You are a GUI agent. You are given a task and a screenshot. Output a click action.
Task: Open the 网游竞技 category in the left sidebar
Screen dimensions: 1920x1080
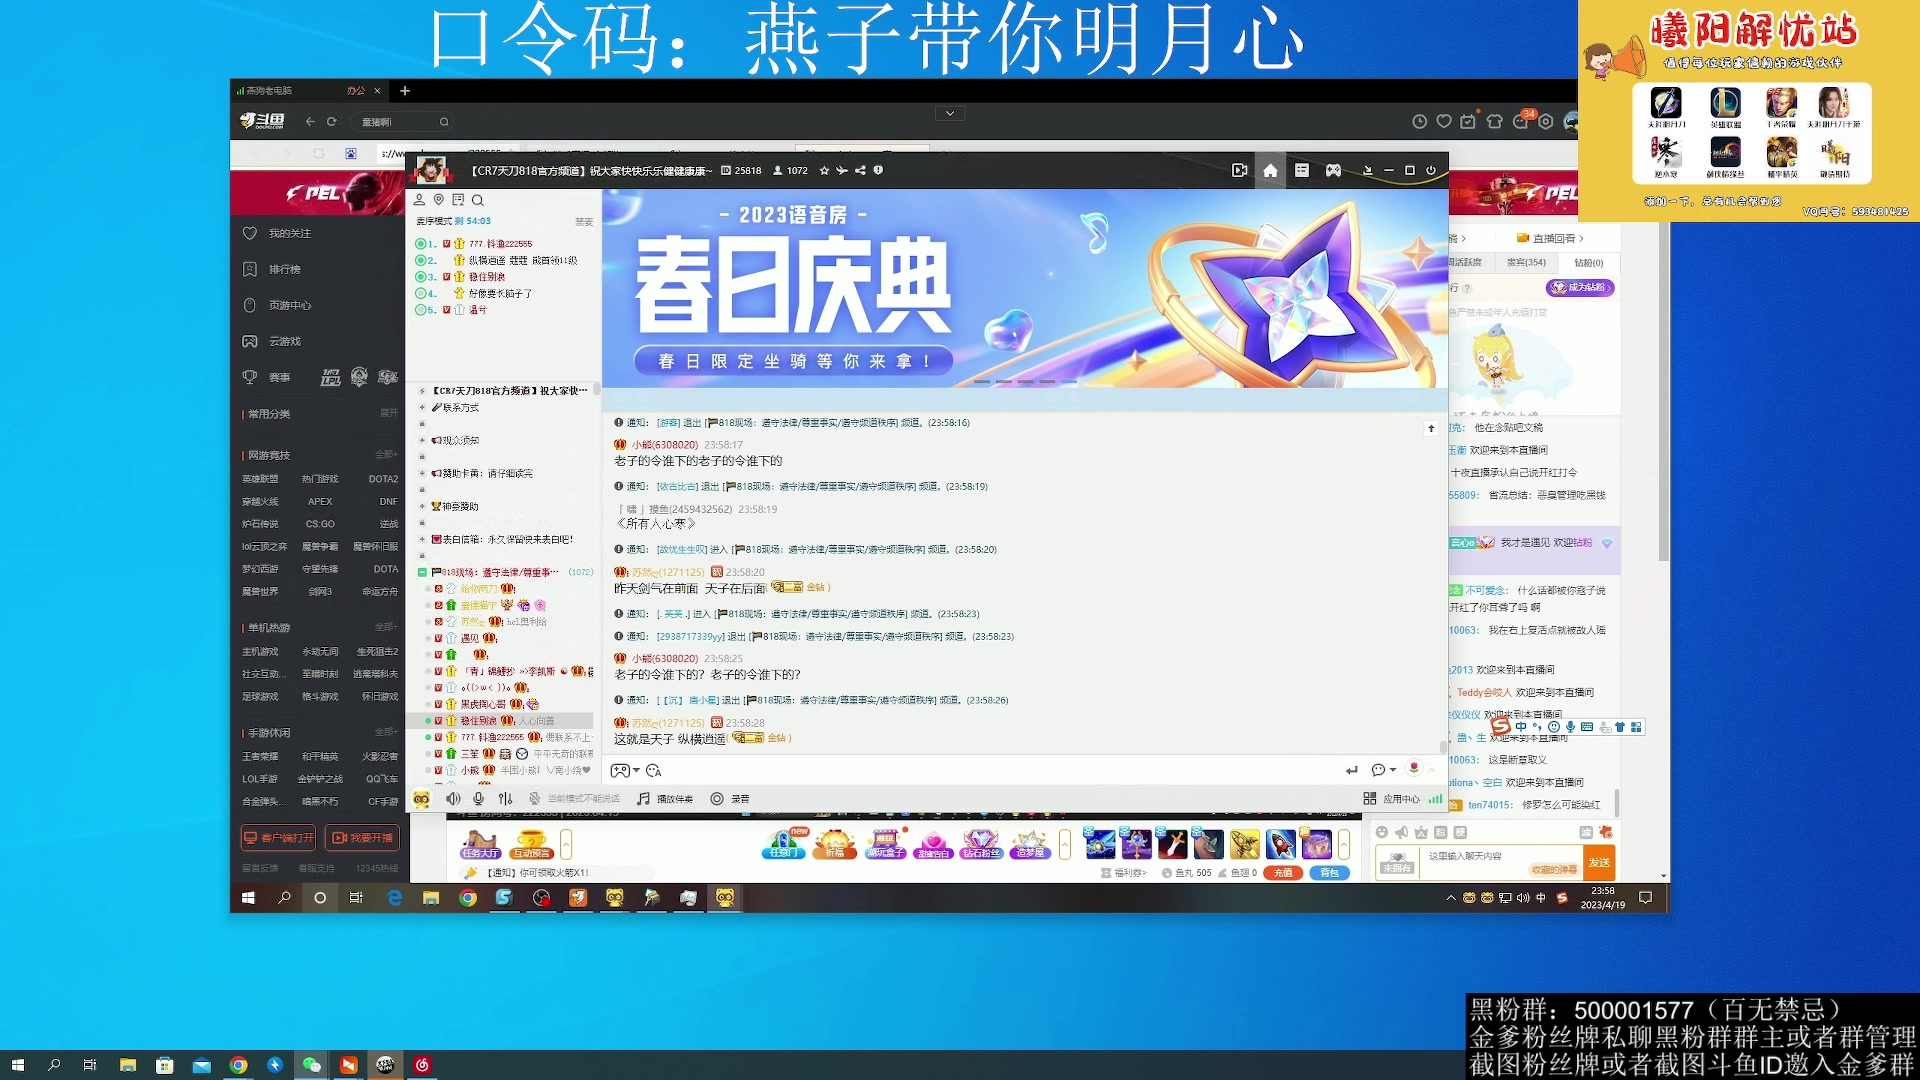pyautogui.click(x=265, y=455)
